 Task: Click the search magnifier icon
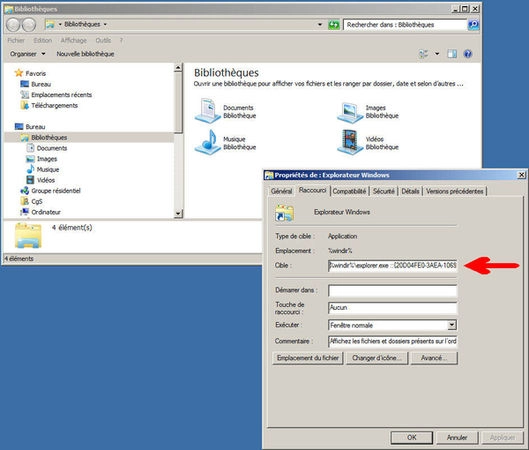pos(473,25)
